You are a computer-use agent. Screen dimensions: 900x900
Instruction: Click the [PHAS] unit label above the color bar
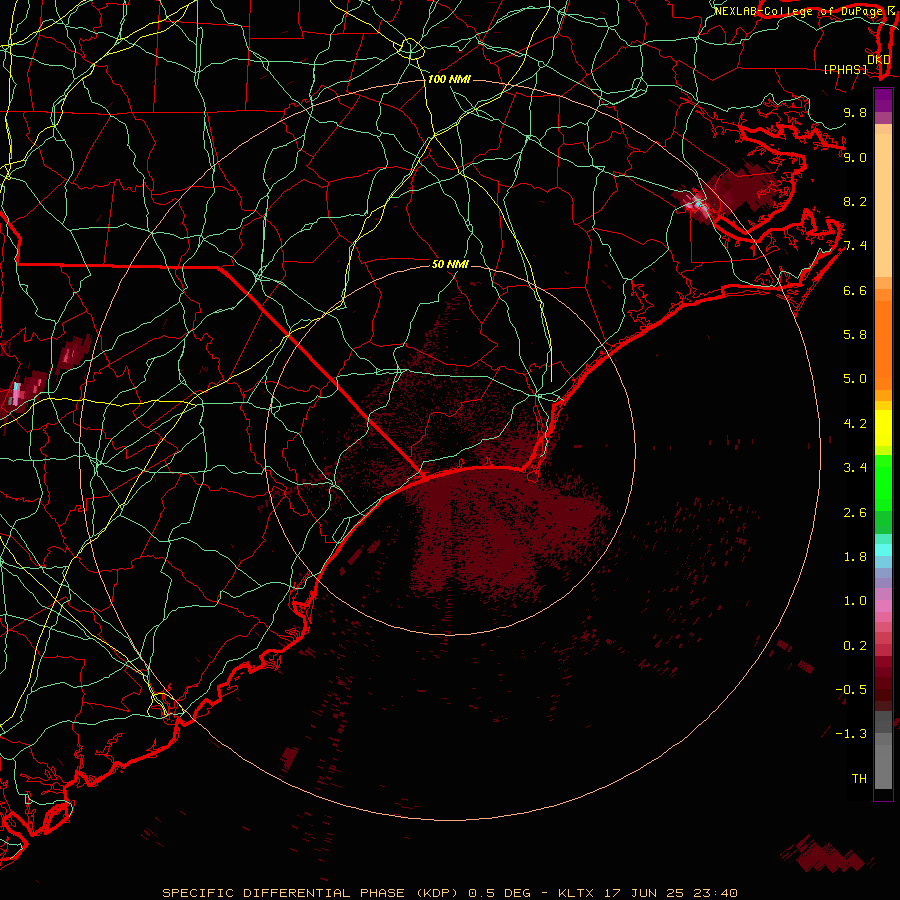pyautogui.click(x=845, y=69)
